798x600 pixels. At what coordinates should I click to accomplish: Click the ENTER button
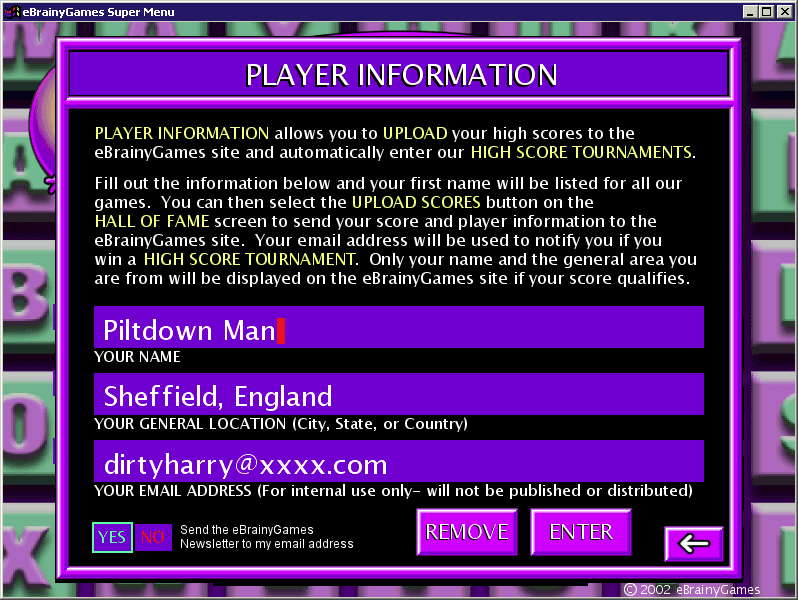pyautogui.click(x=581, y=532)
